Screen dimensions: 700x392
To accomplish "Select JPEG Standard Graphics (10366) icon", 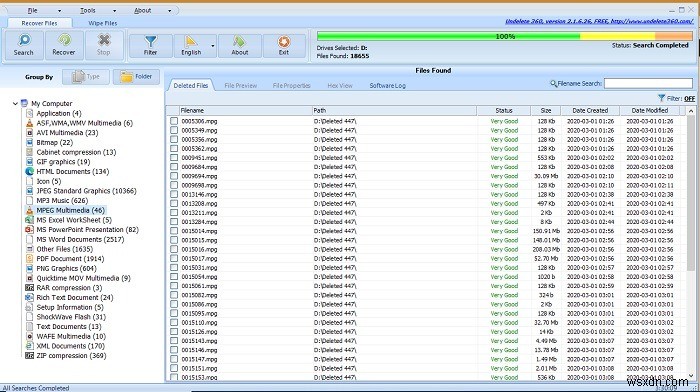I will click(29, 191).
